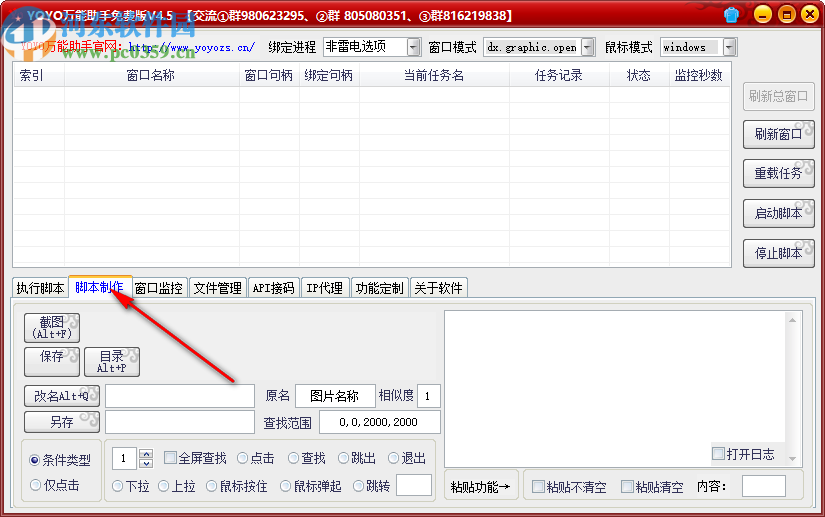Click the 索引 column header
This screenshot has height=517, width=825.
tap(39, 76)
